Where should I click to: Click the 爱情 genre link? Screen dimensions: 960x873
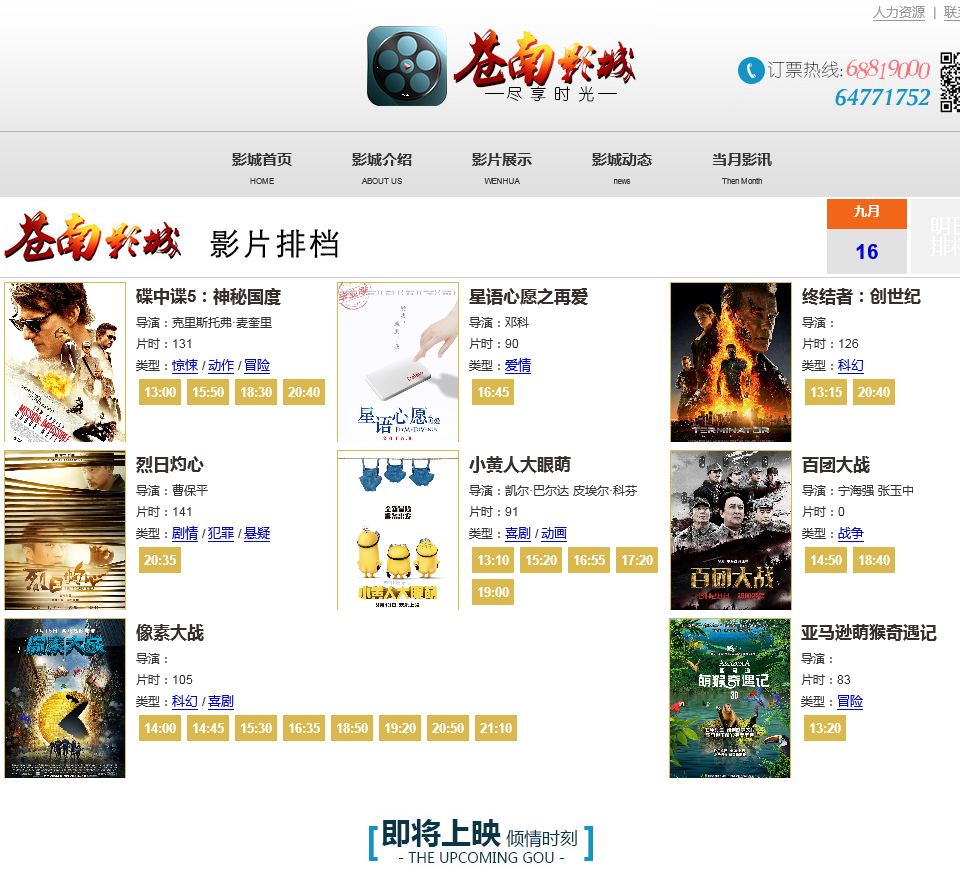click(x=518, y=365)
